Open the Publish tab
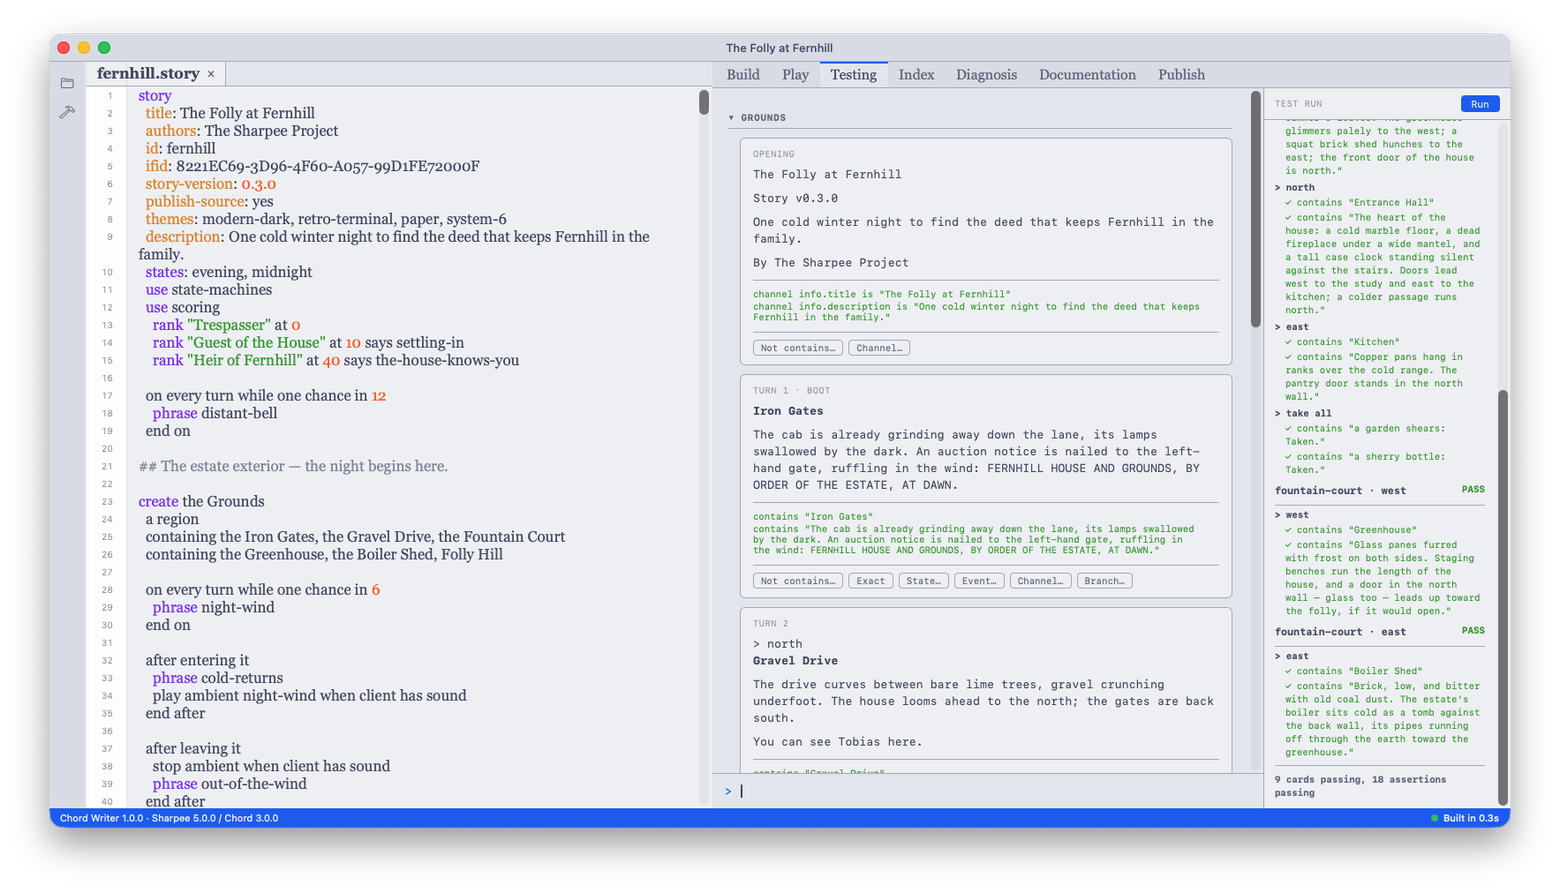1560x893 pixels. pyautogui.click(x=1181, y=75)
